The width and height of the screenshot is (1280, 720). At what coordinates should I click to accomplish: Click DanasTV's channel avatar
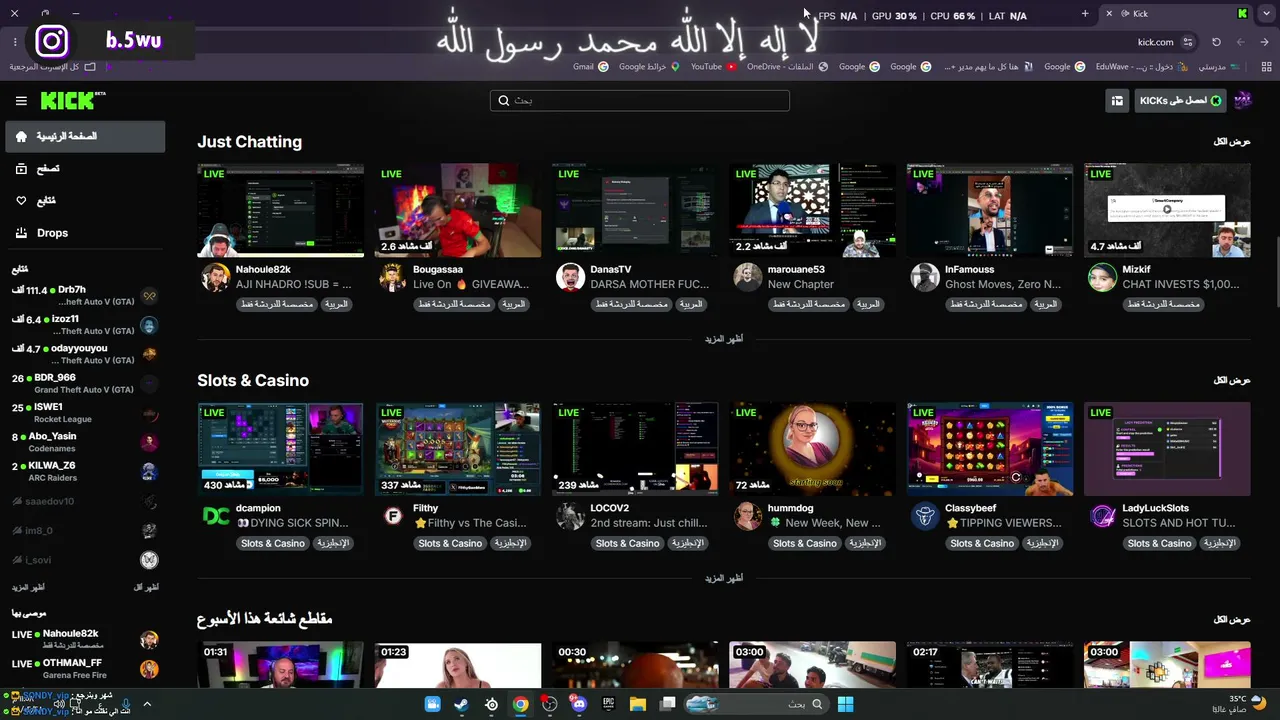click(570, 277)
